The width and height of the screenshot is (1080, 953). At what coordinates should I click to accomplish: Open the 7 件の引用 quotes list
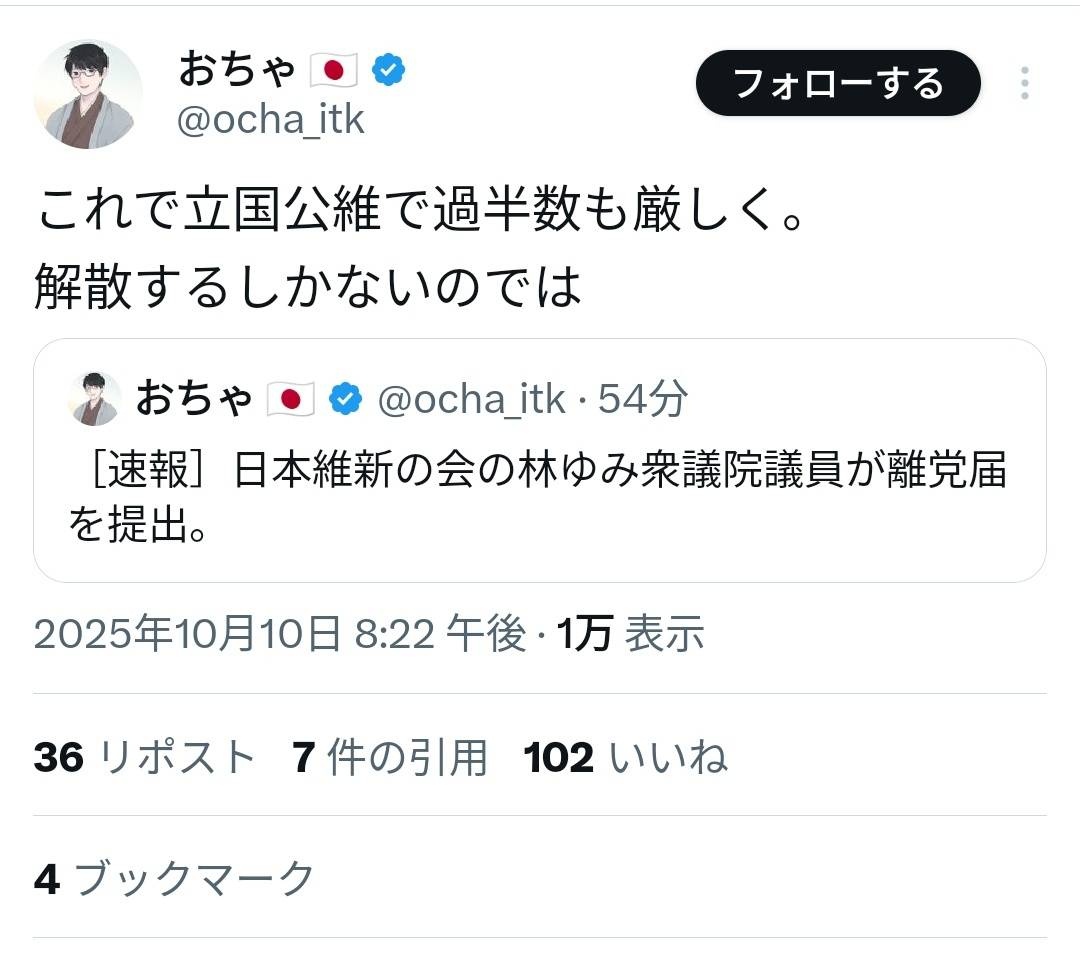[390, 758]
